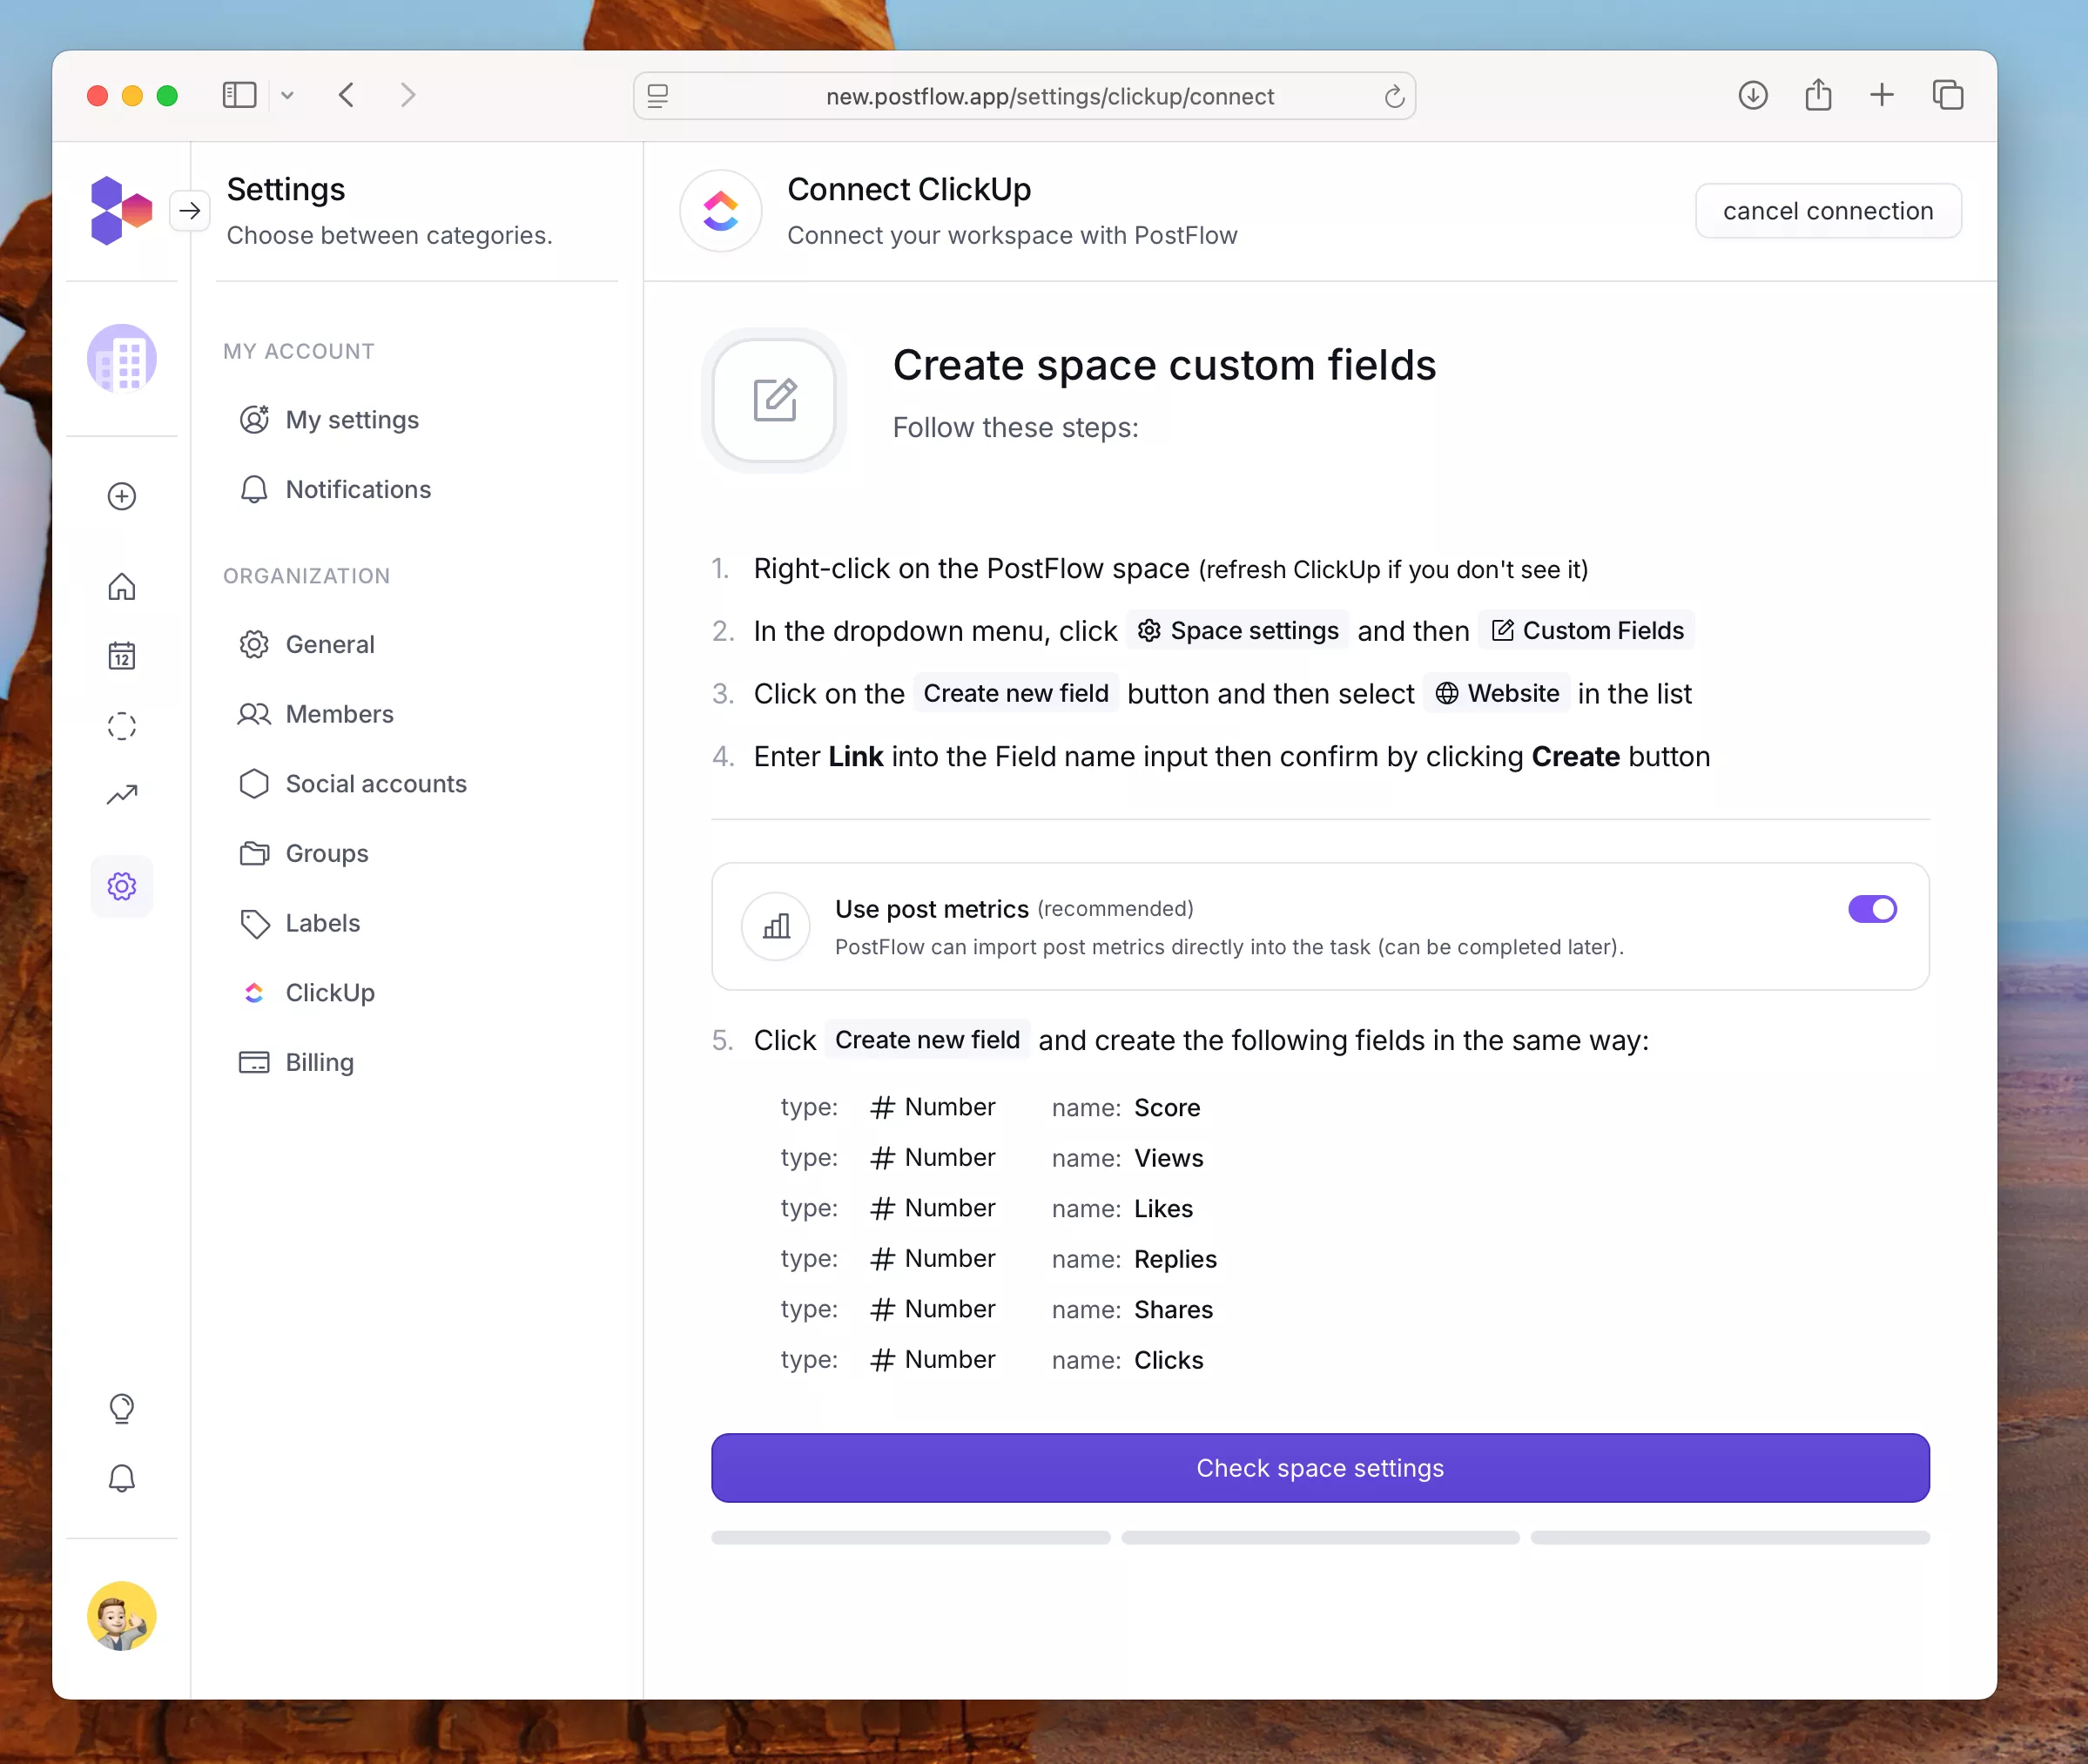Click the Website chip
The height and width of the screenshot is (1764, 2088).
1496,693
